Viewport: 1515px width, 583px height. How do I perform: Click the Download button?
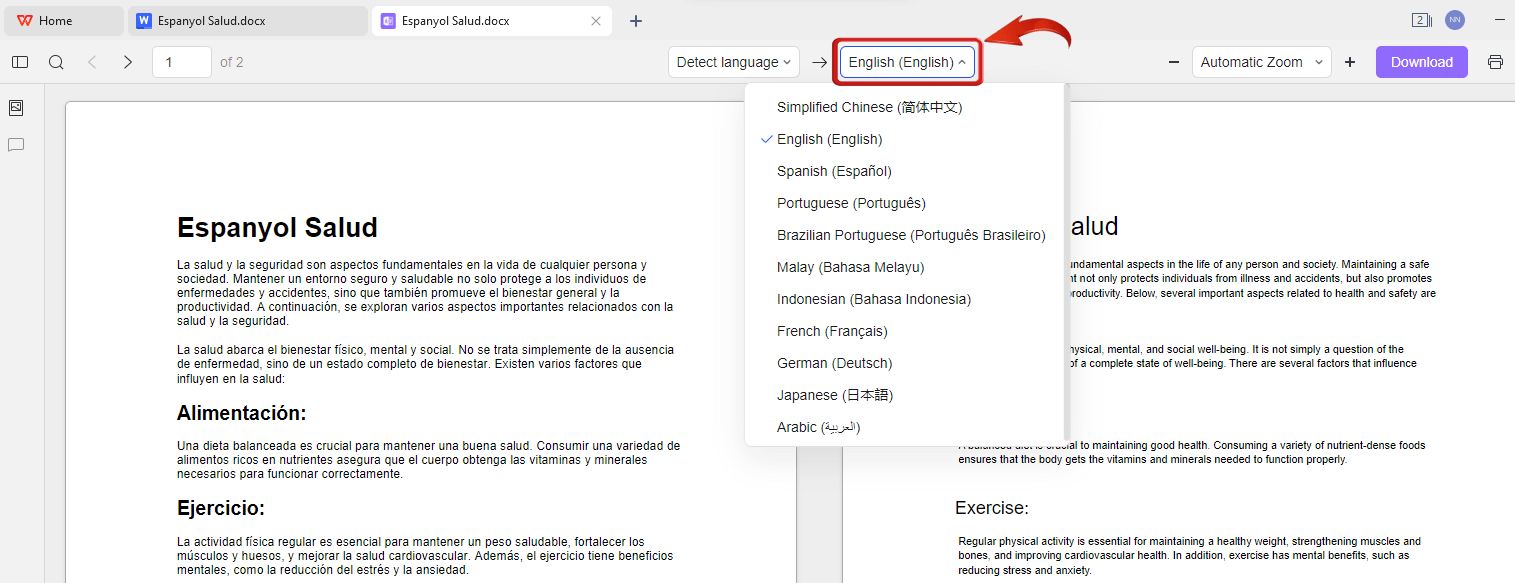point(1421,61)
